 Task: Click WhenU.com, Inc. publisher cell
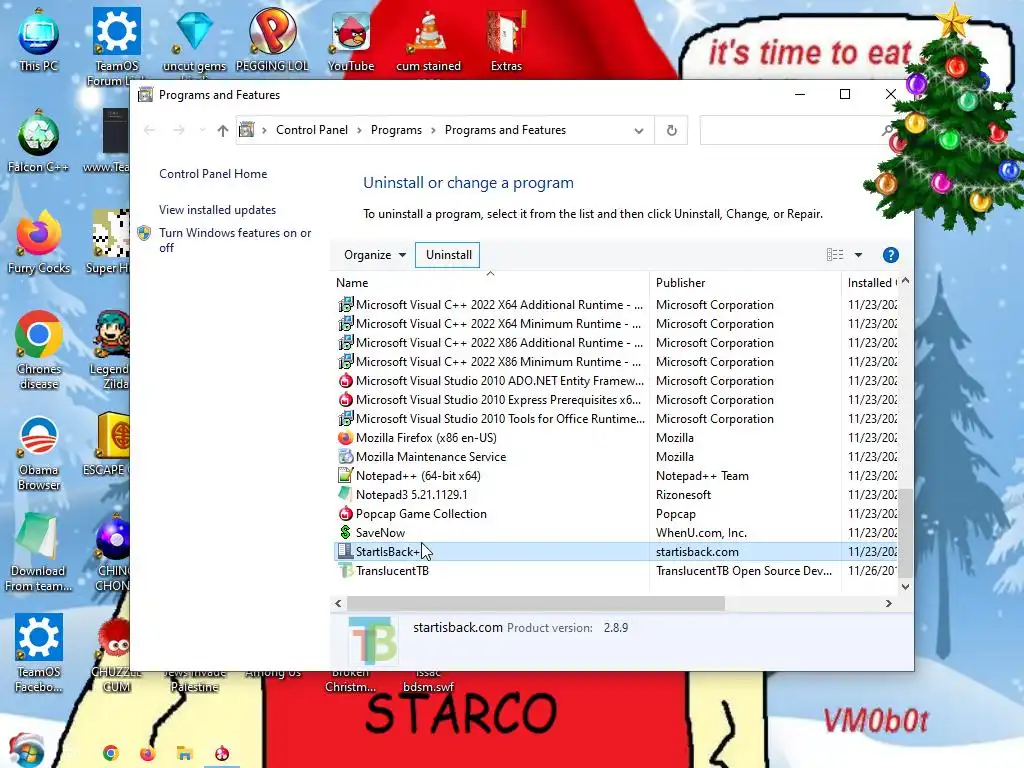coord(701,533)
